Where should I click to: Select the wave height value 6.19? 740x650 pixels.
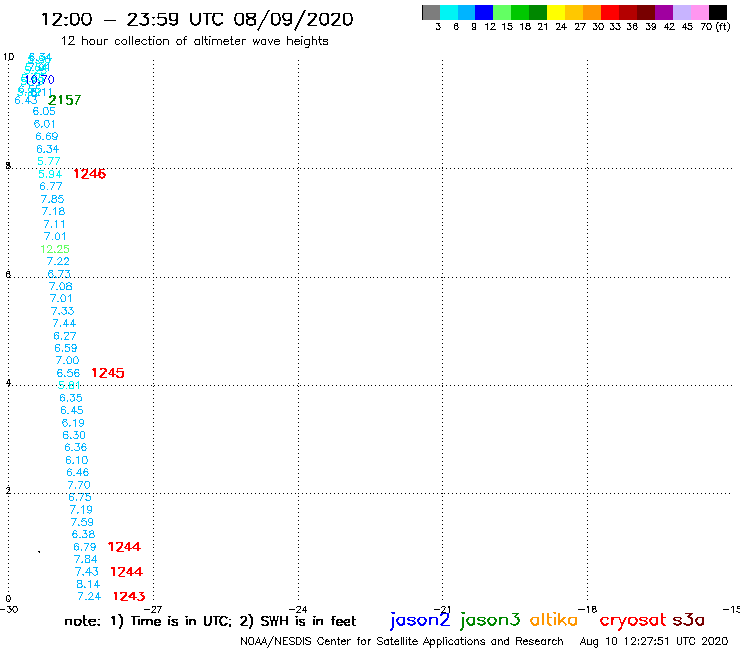[73, 423]
